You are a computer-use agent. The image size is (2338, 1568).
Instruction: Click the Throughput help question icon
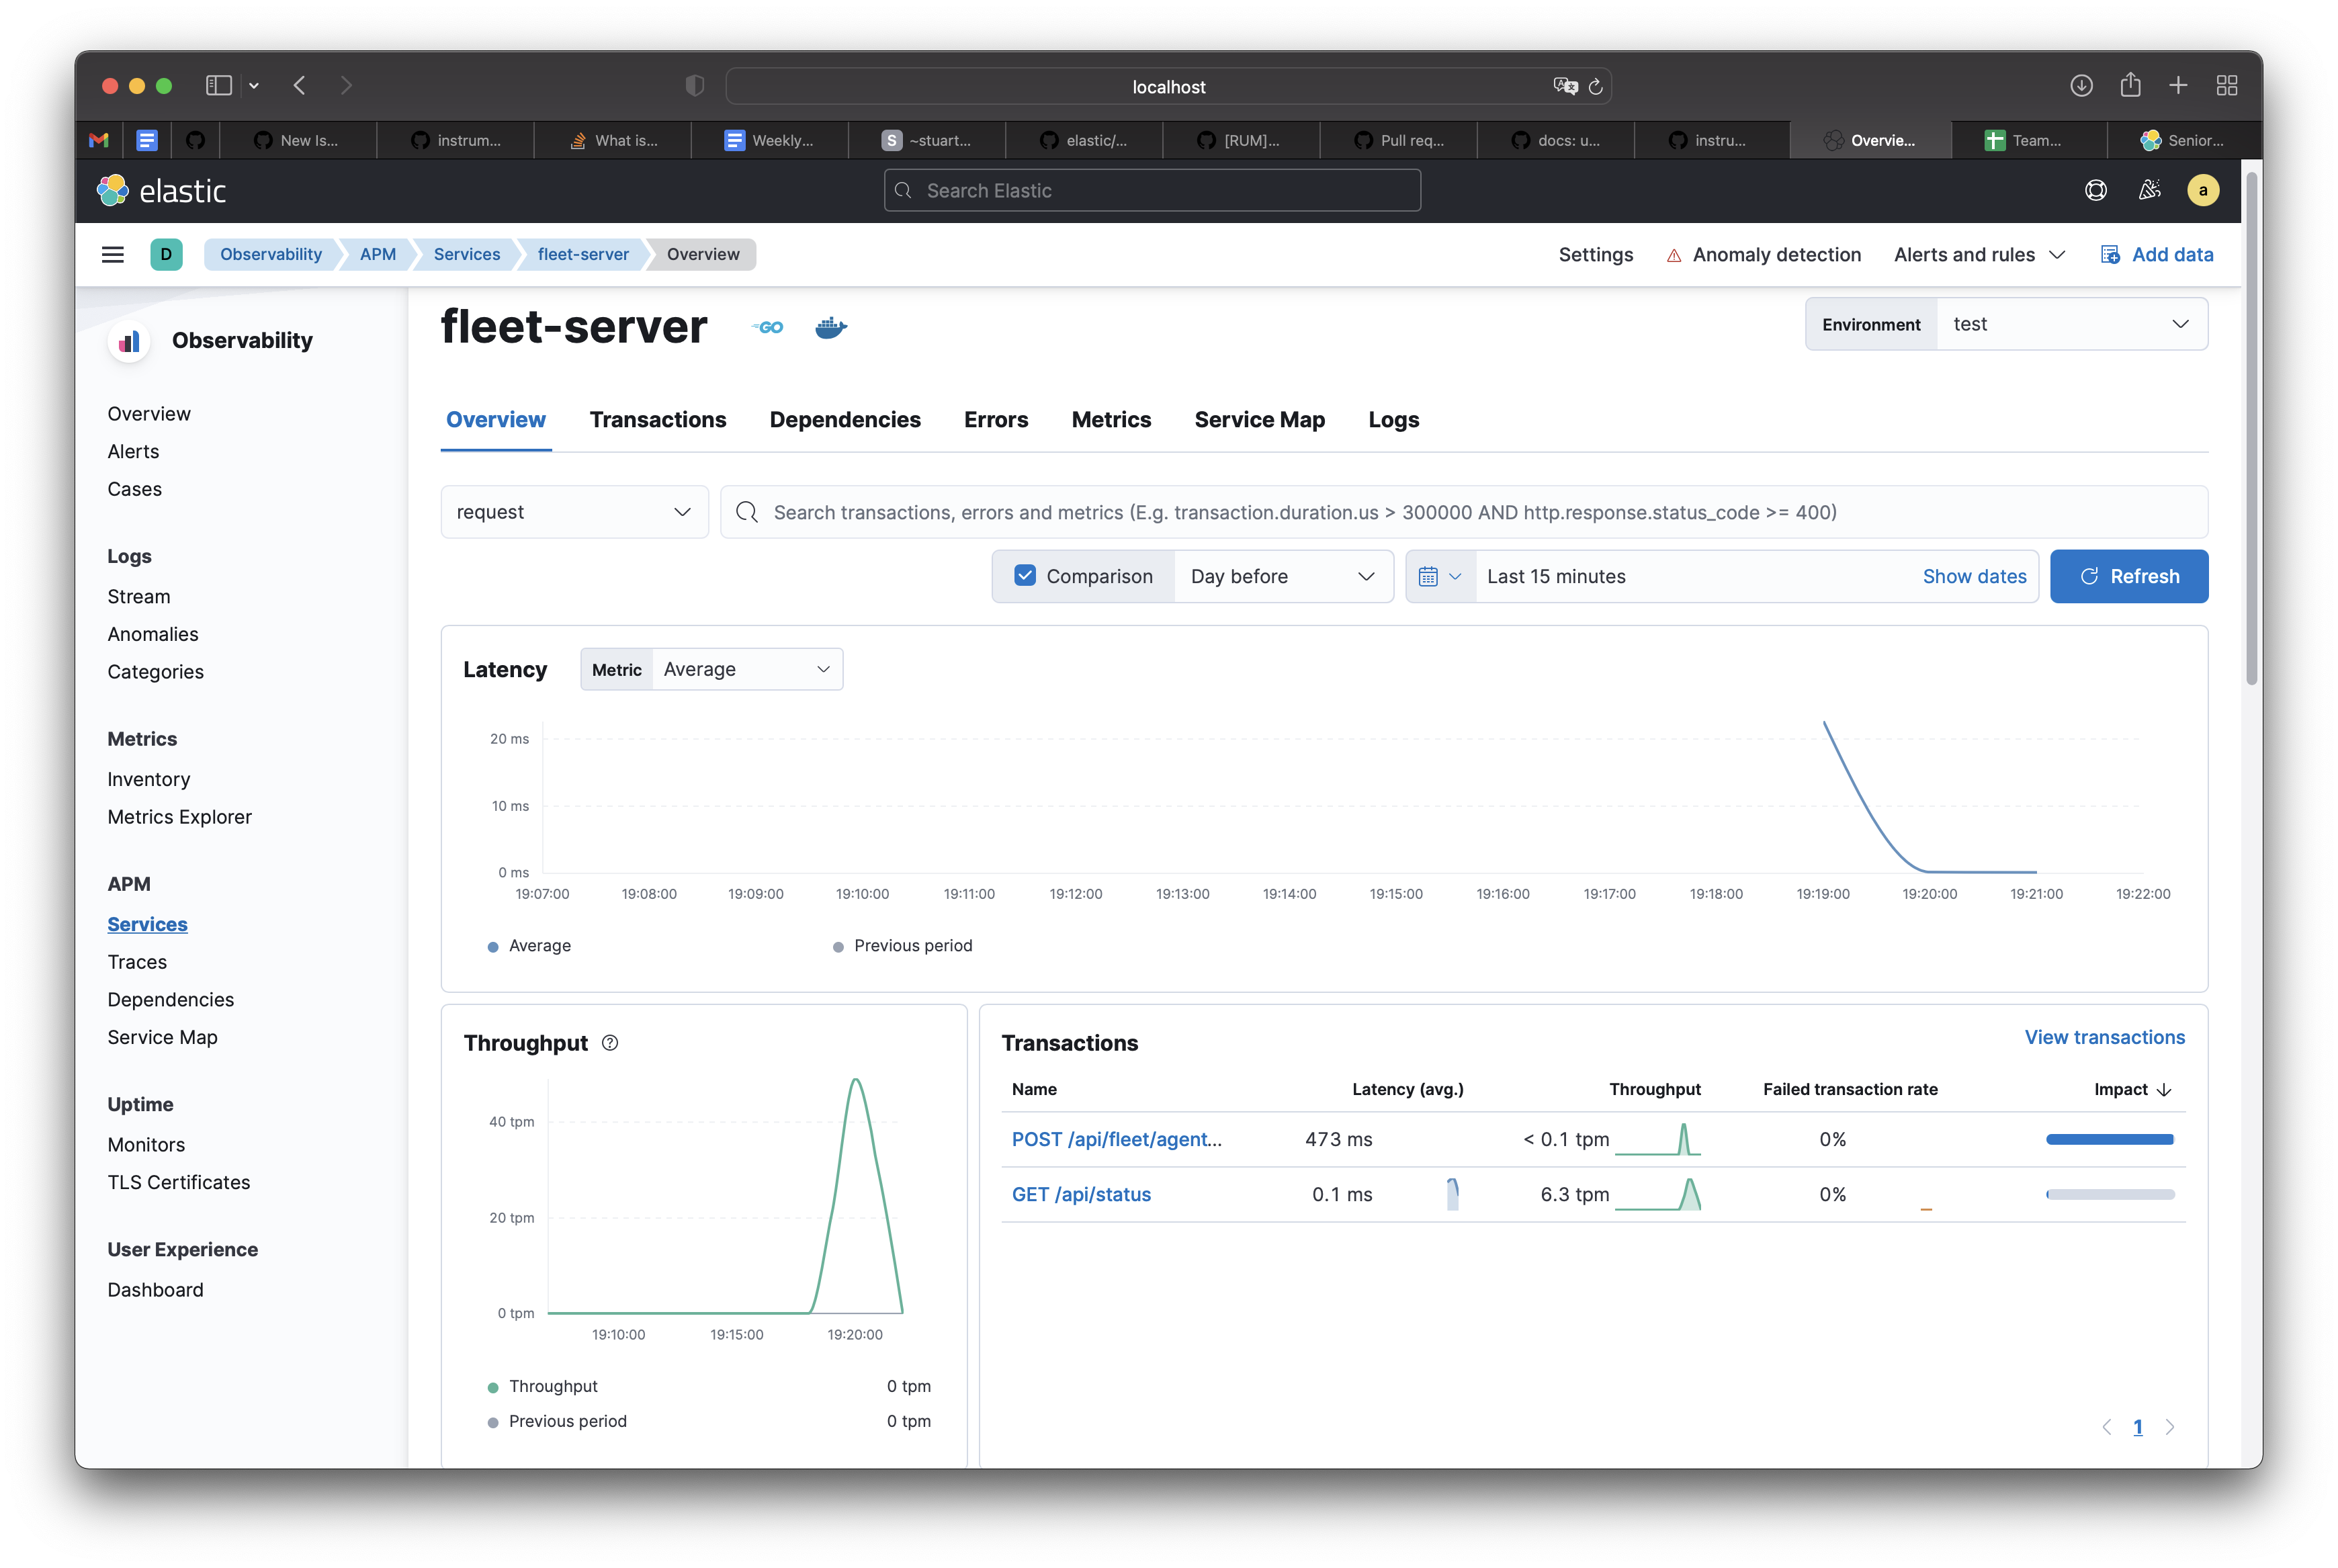pyautogui.click(x=610, y=1043)
